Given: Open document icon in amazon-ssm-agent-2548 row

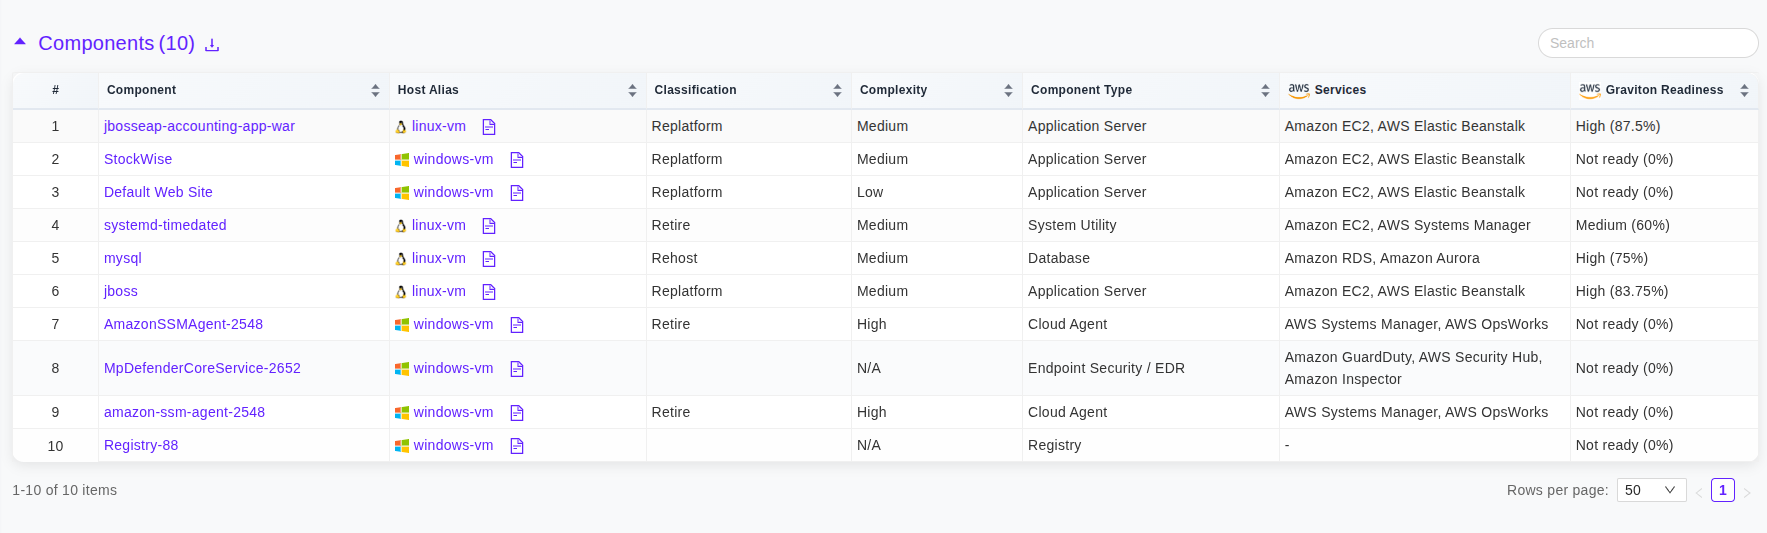Looking at the screenshot, I should pyautogui.click(x=517, y=413).
